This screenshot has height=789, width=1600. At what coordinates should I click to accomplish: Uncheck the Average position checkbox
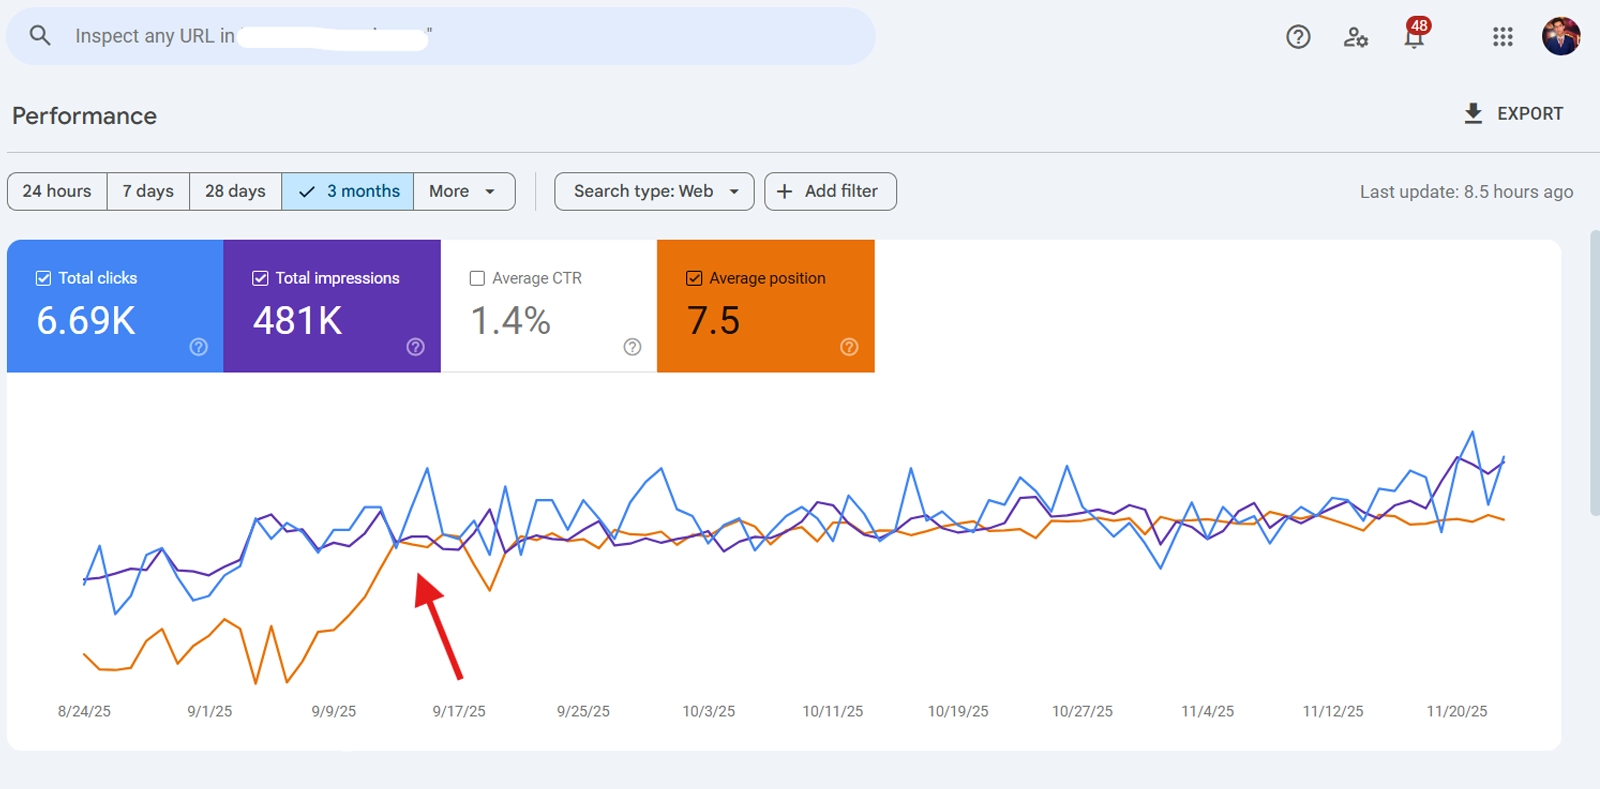click(x=694, y=278)
